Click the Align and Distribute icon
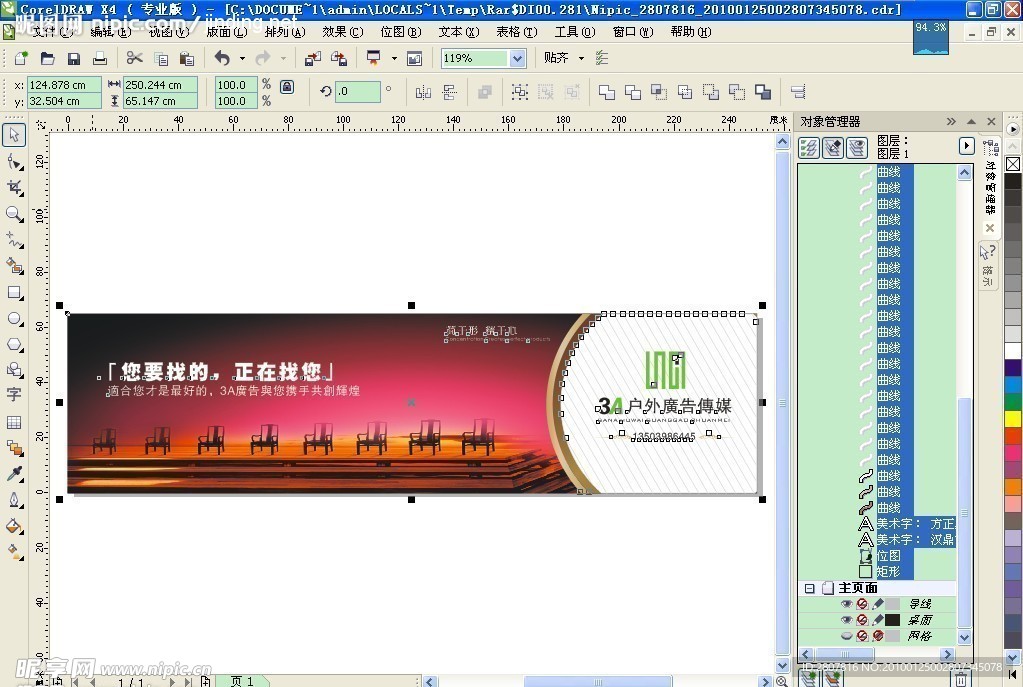 (798, 92)
